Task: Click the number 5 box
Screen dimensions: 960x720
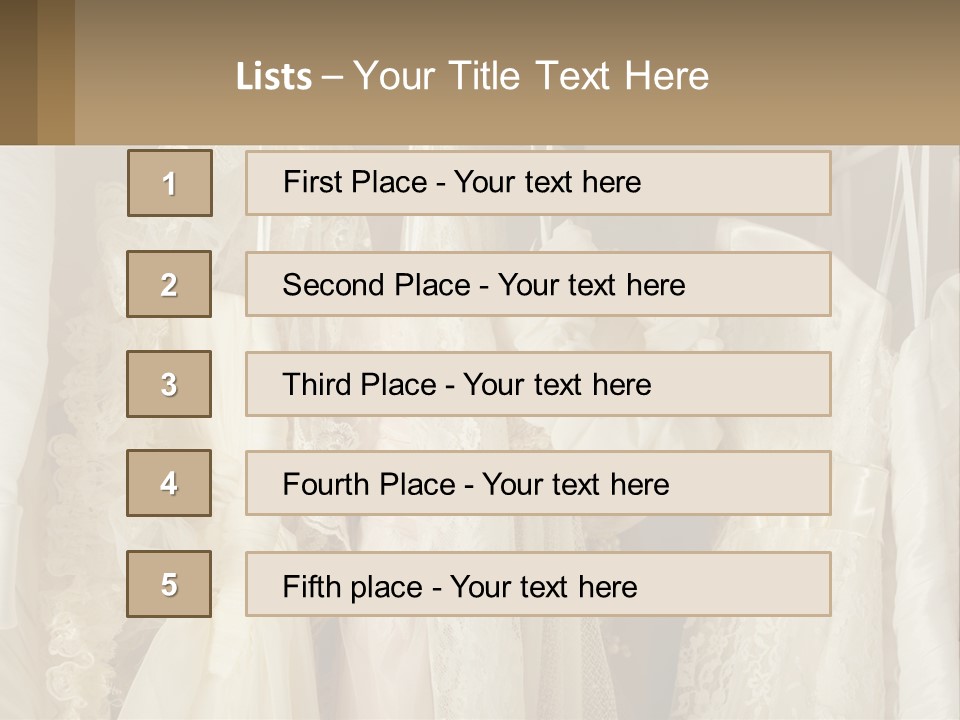Action: point(169,584)
